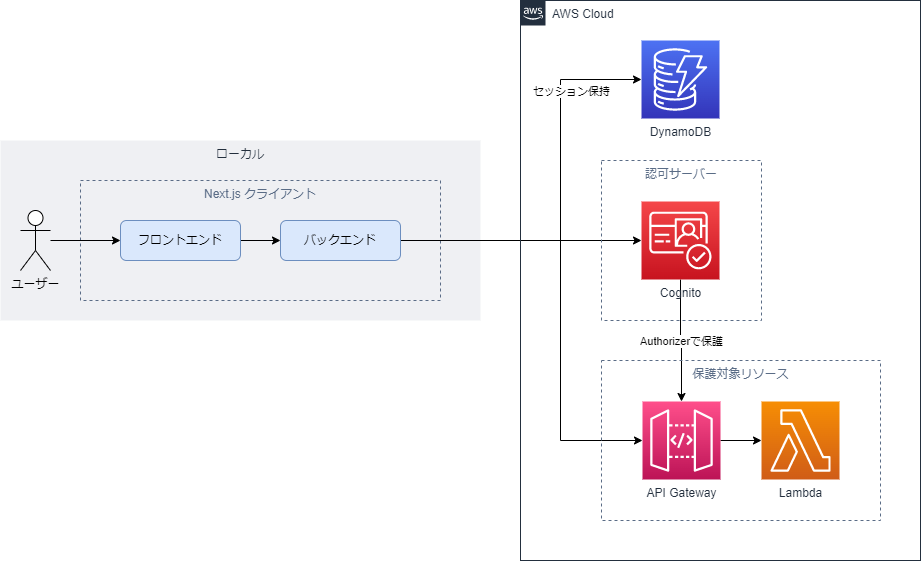Click the DynamoDB database icon
Screen dimensions: 921x561
(x=680, y=79)
